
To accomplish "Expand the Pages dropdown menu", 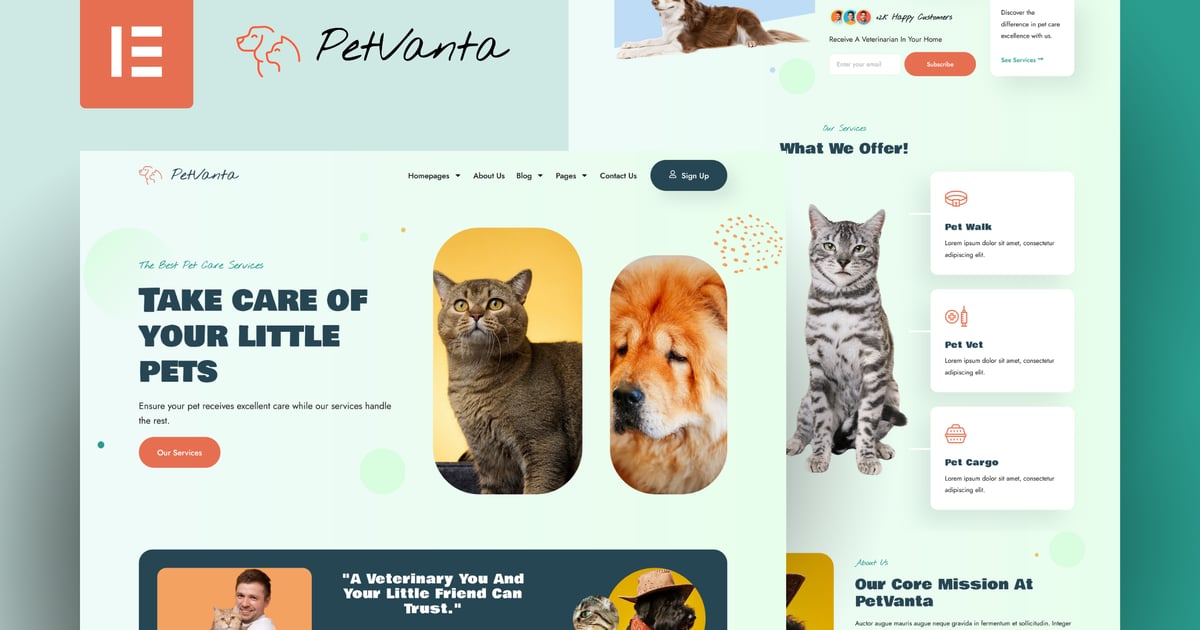I will click(x=571, y=176).
